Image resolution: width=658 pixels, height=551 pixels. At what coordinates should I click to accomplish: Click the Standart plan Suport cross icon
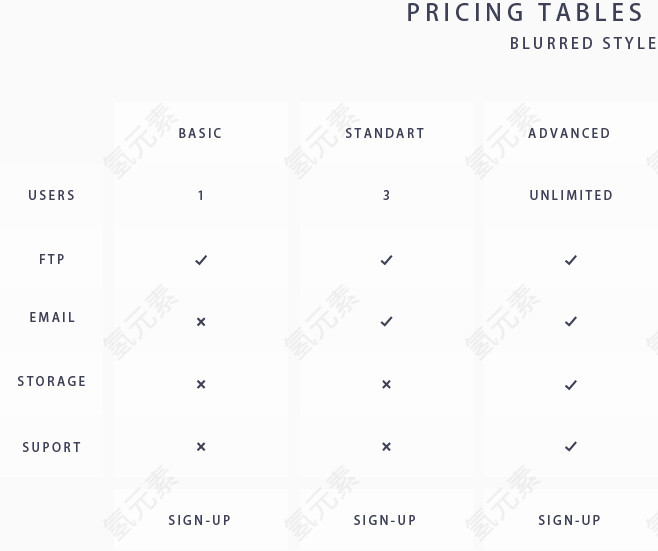coord(386,447)
